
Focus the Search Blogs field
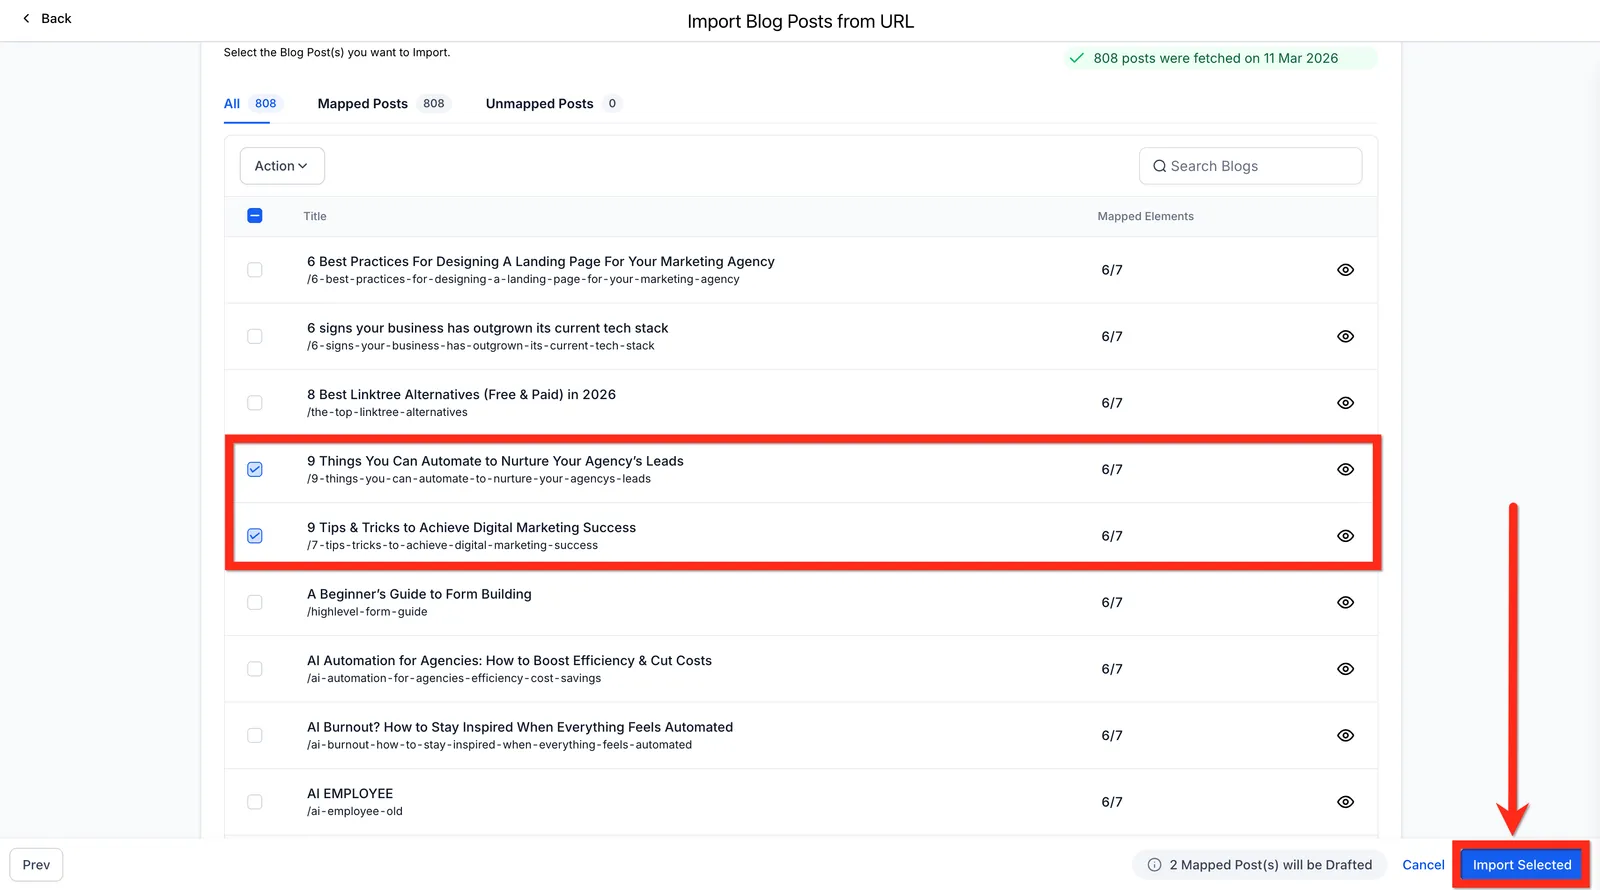pos(1250,166)
